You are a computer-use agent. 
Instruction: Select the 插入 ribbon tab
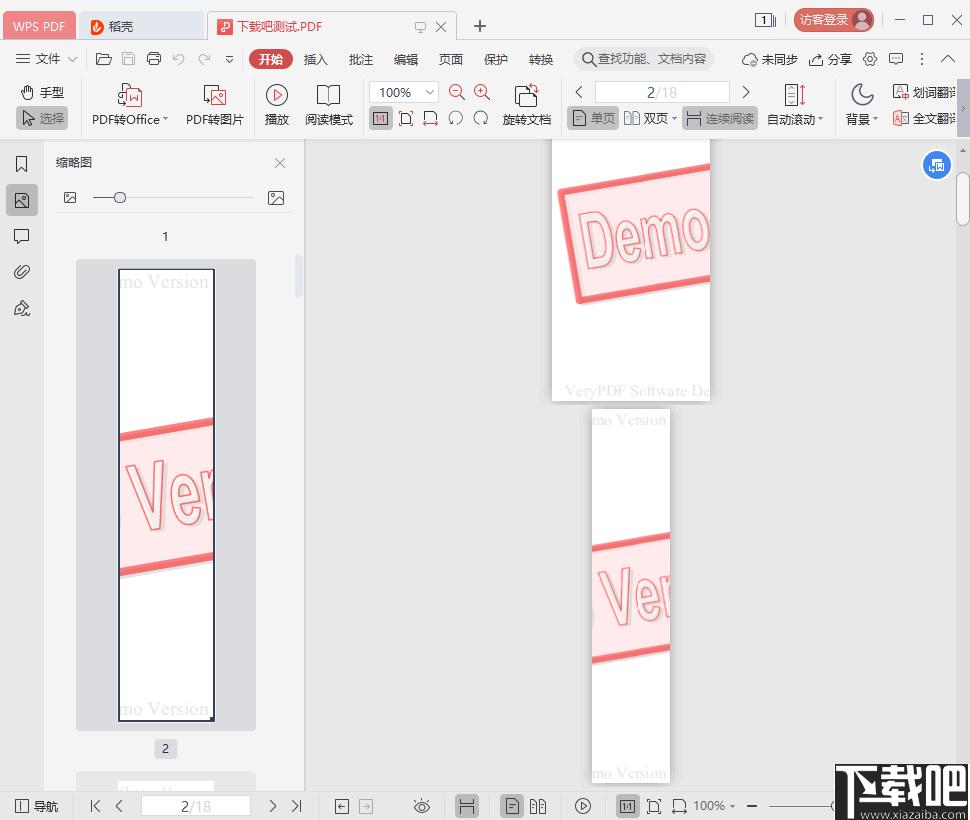[315, 59]
